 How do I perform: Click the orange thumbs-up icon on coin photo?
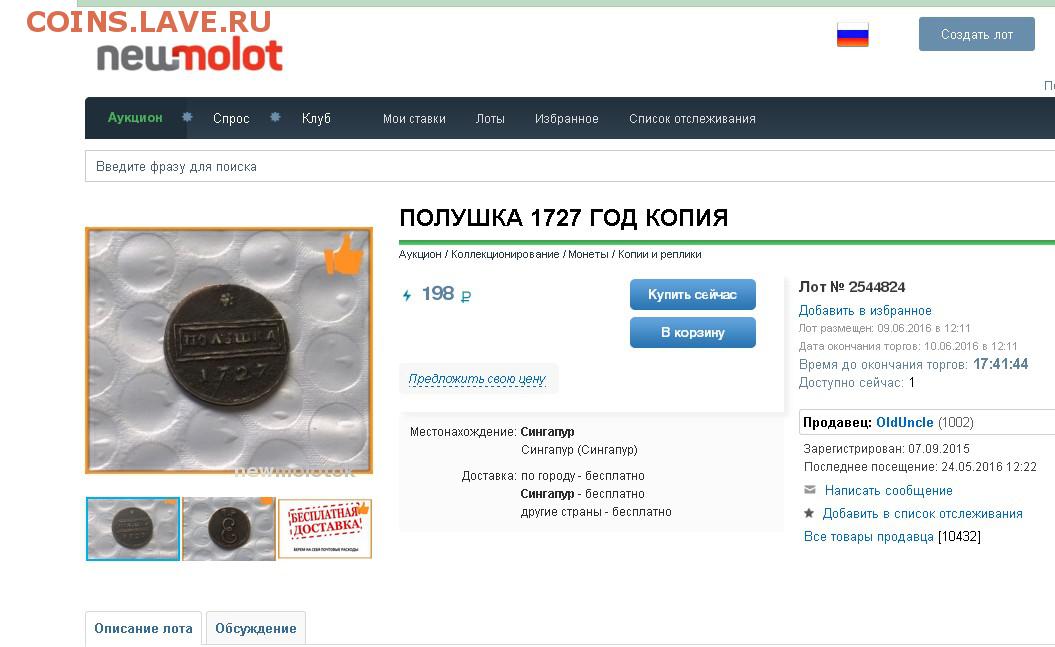[344, 254]
